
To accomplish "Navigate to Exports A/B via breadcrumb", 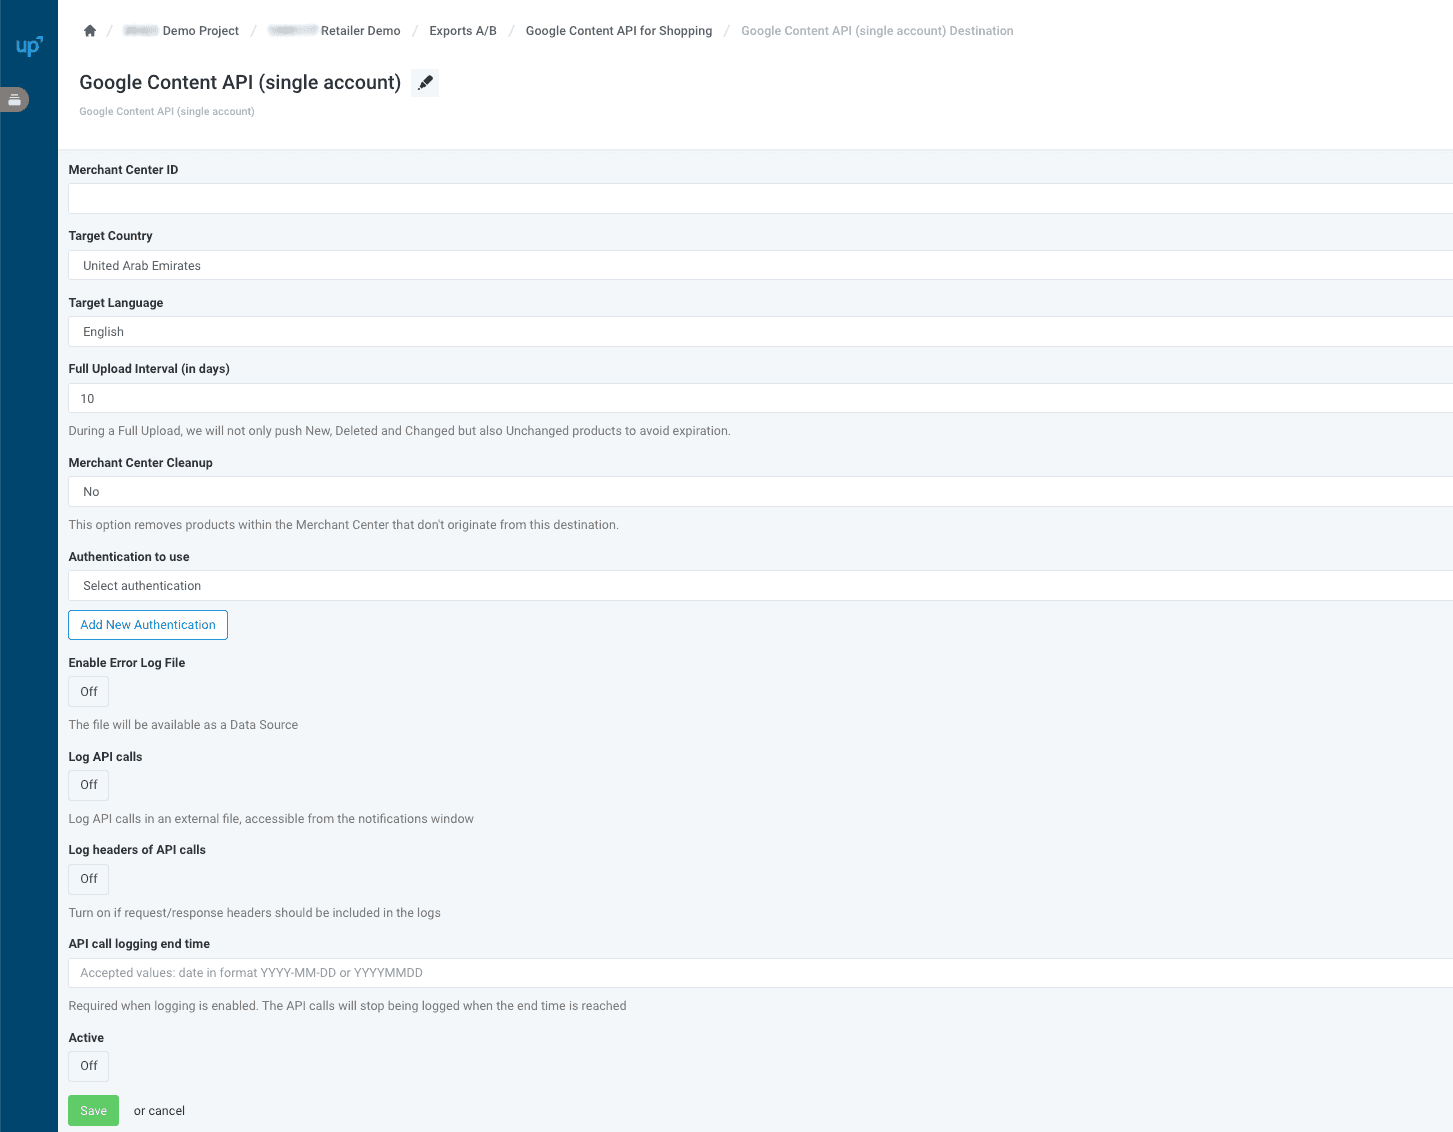I will [462, 30].
